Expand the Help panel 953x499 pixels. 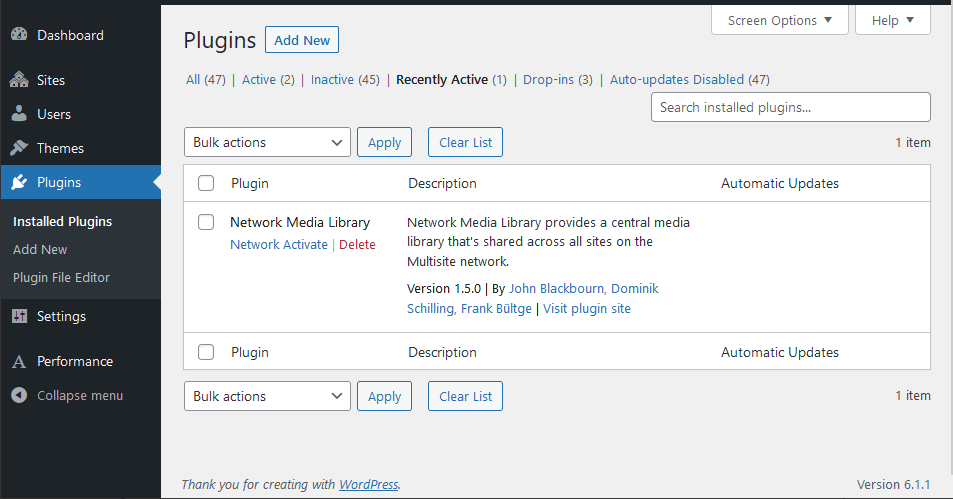[893, 20]
